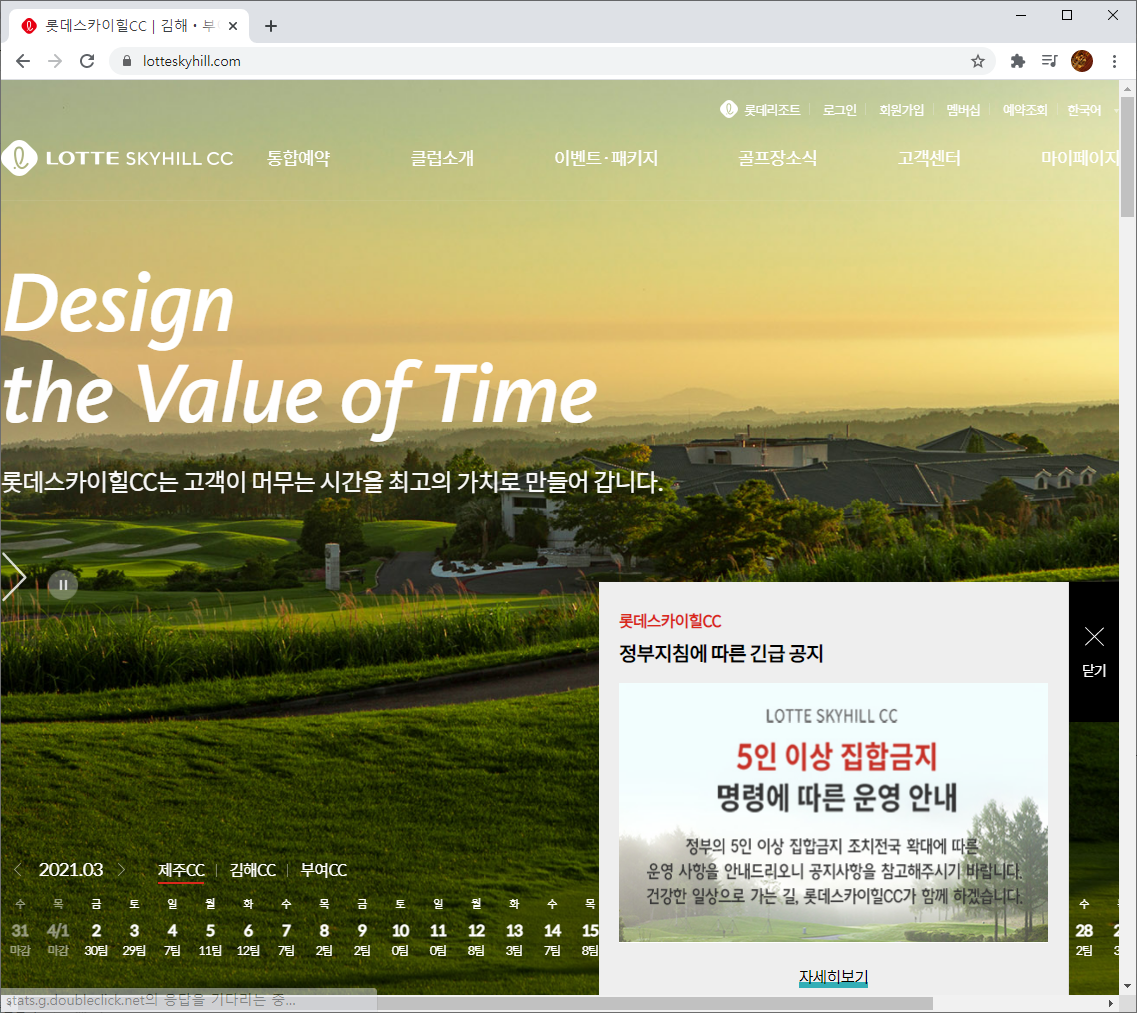This screenshot has height=1013, width=1137.
Task: Go to the previous month in the calendar
Action: click(19, 869)
